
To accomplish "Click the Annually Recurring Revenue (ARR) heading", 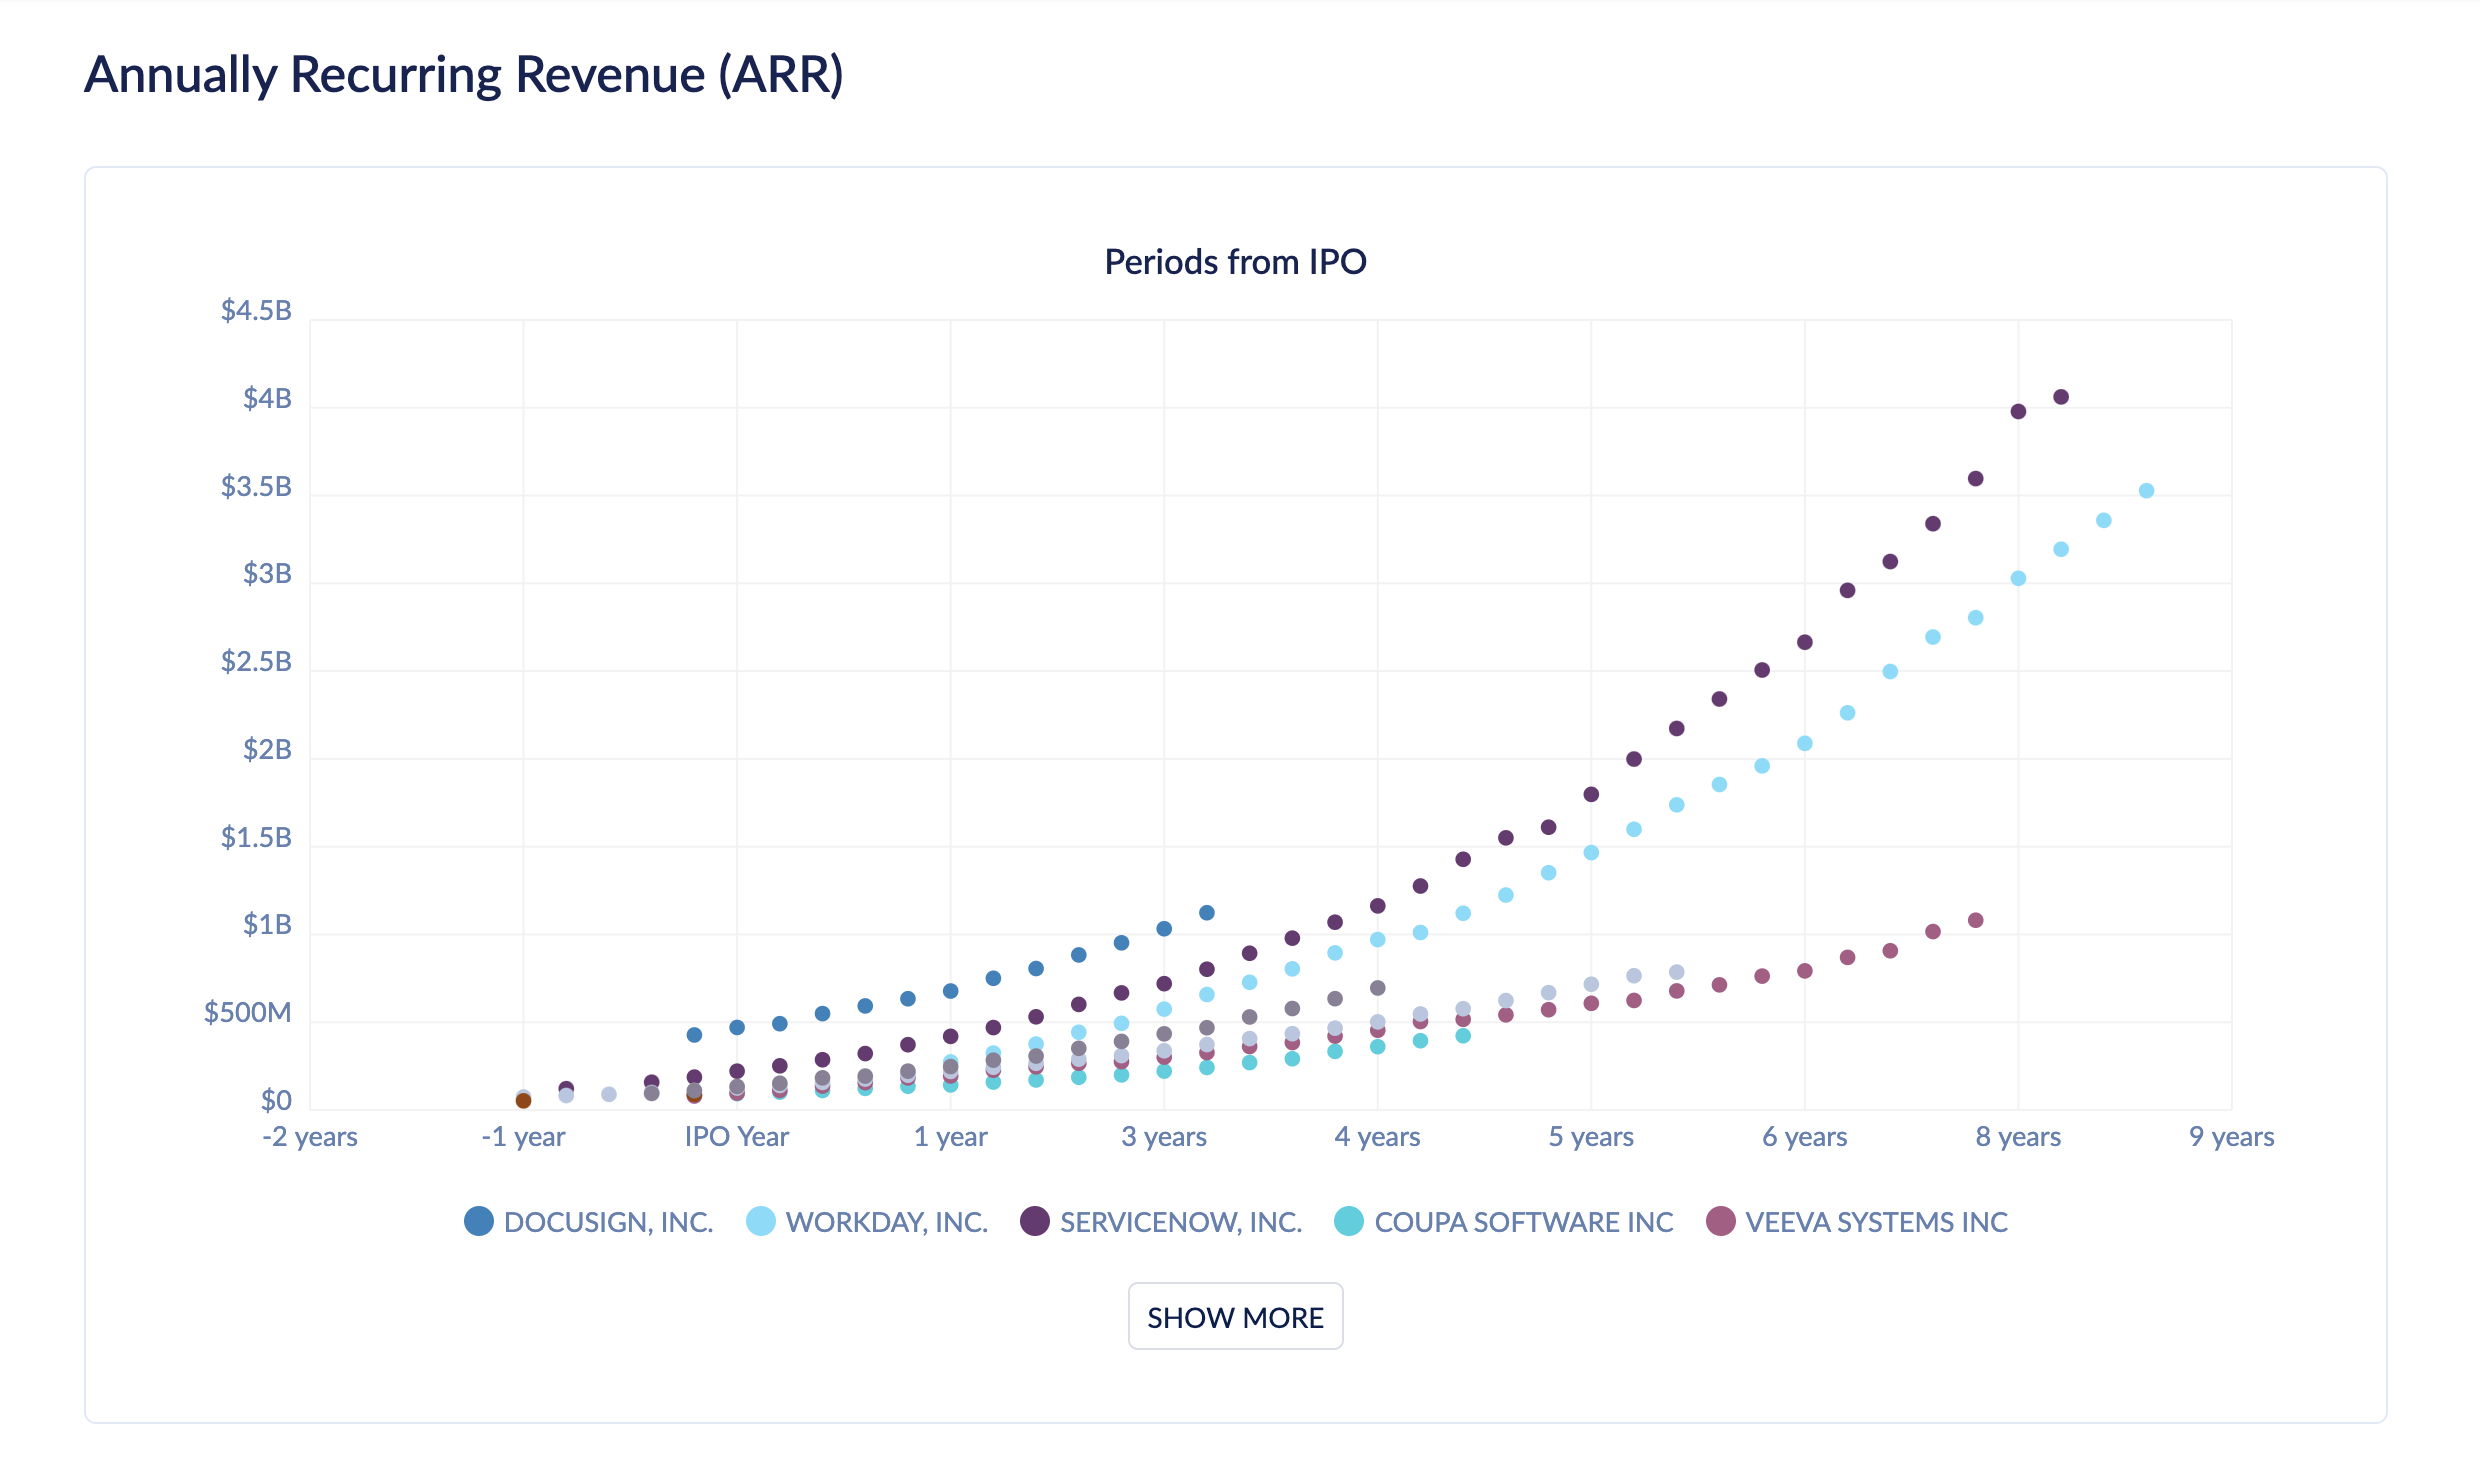I will (x=464, y=73).
